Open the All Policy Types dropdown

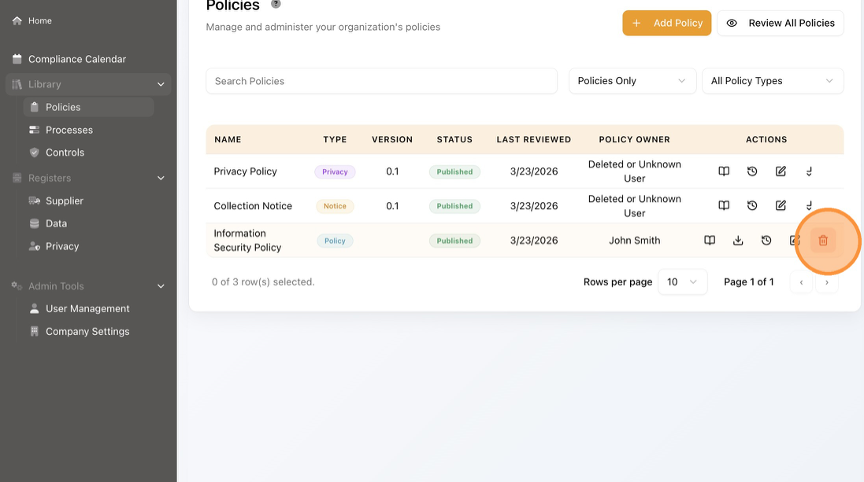[x=772, y=81]
